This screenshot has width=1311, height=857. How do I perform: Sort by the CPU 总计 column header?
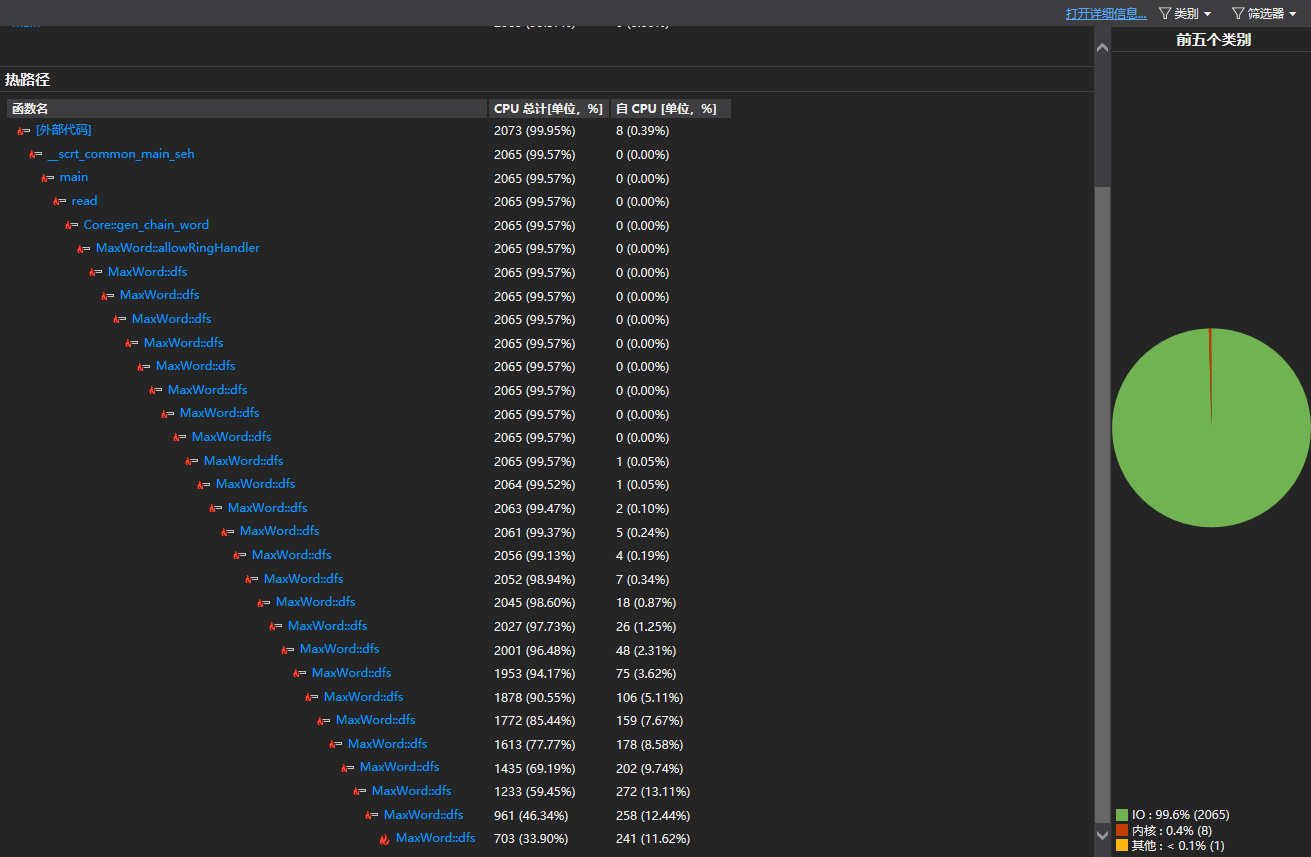(x=549, y=108)
